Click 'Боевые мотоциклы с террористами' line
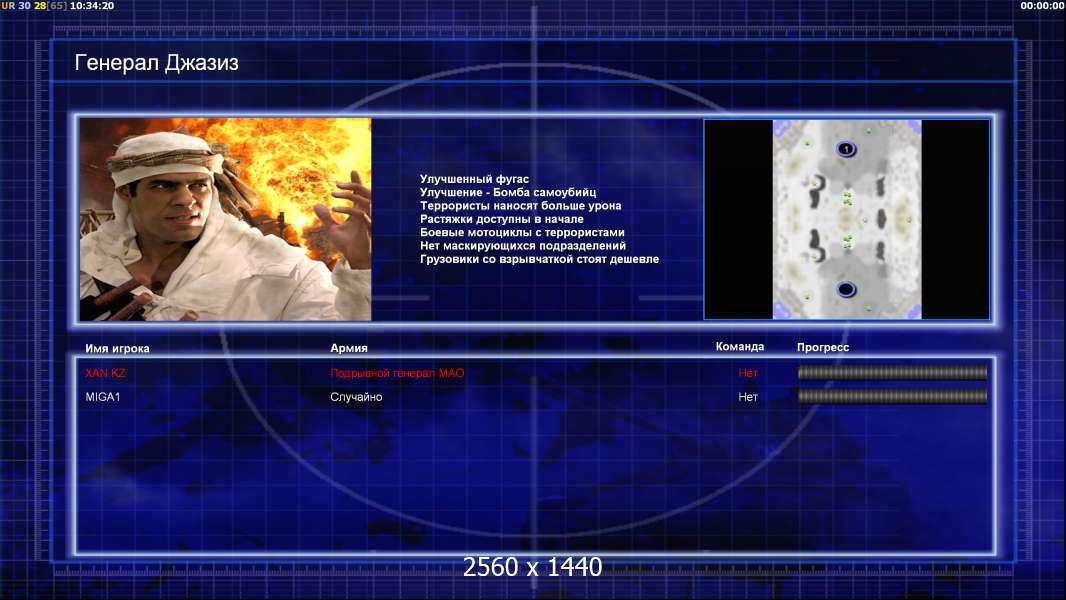The width and height of the screenshot is (1066, 600). coord(522,232)
